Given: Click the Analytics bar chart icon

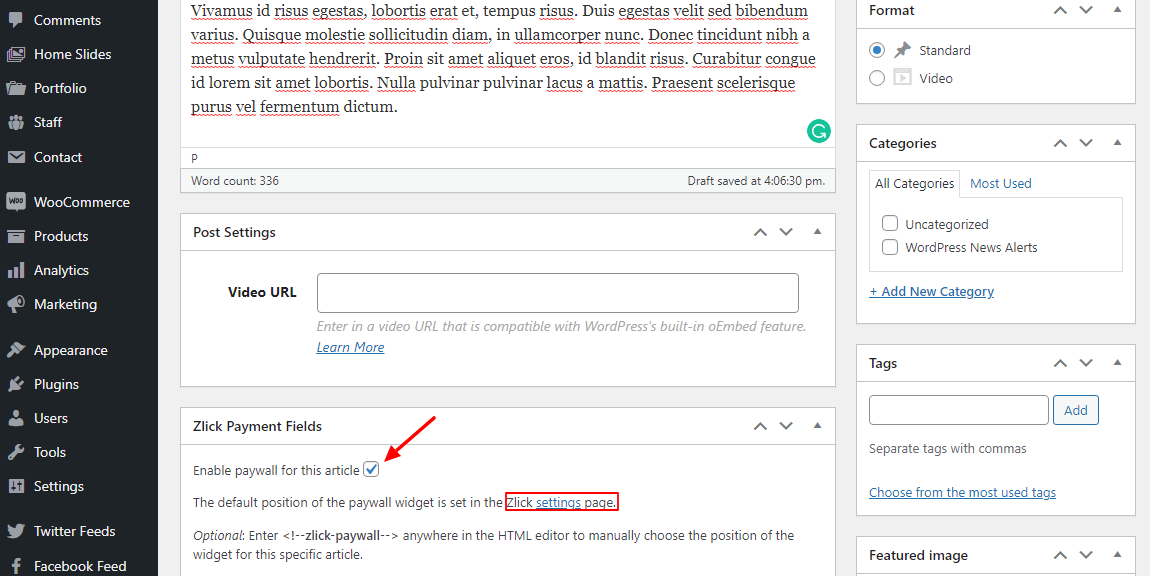Looking at the screenshot, I should (16, 270).
